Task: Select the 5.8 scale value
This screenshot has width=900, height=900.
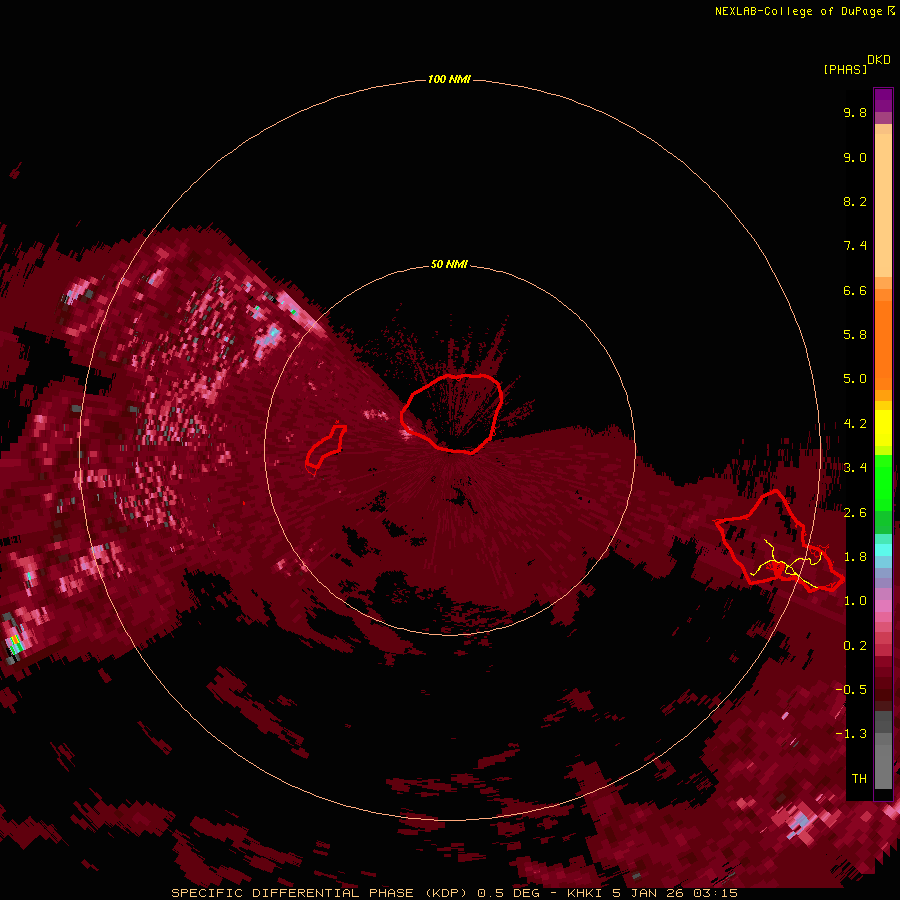Action: pos(855,335)
